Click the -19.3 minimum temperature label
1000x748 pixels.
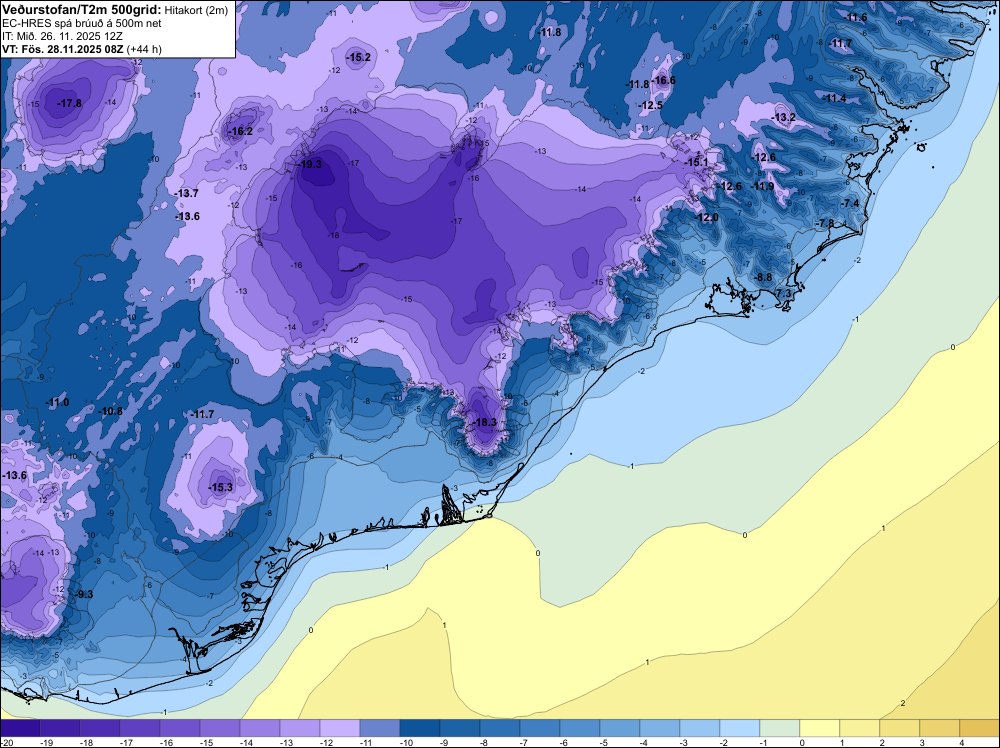[311, 164]
